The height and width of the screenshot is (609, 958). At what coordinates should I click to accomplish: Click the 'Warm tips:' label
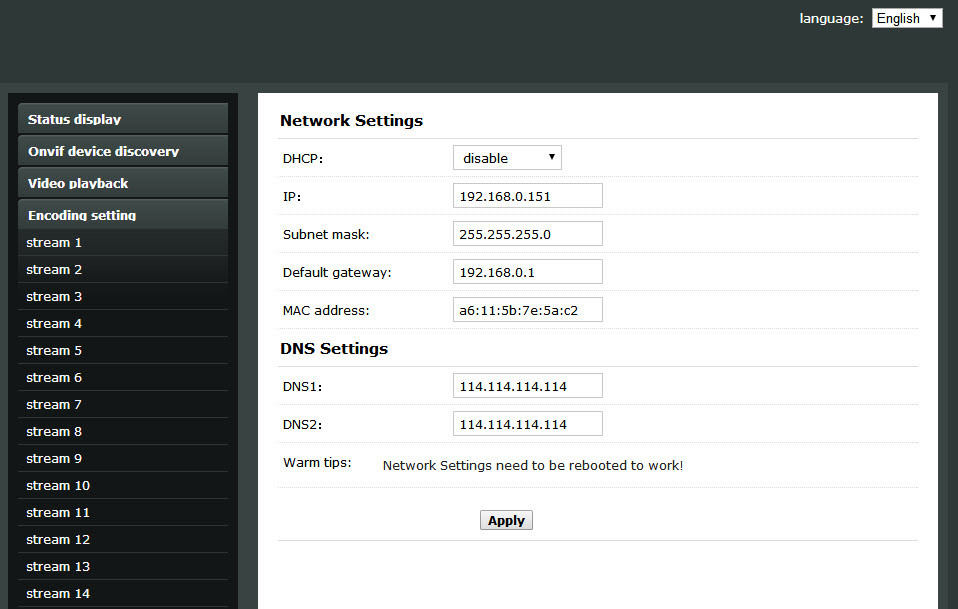pos(317,462)
